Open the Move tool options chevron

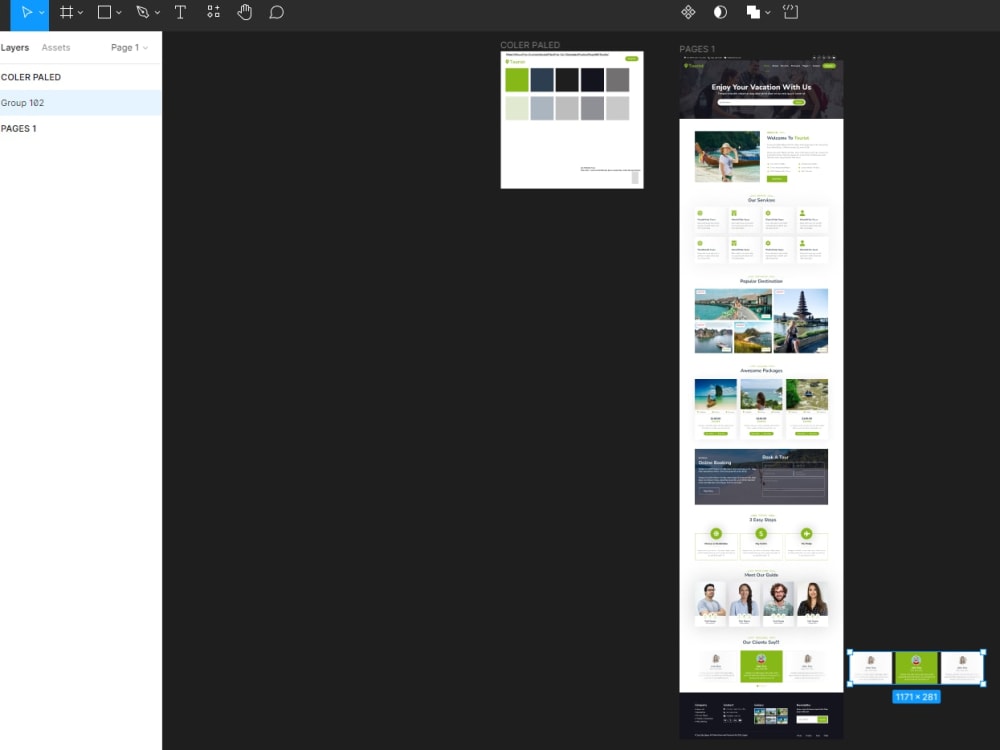pyautogui.click(x=41, y=13)
